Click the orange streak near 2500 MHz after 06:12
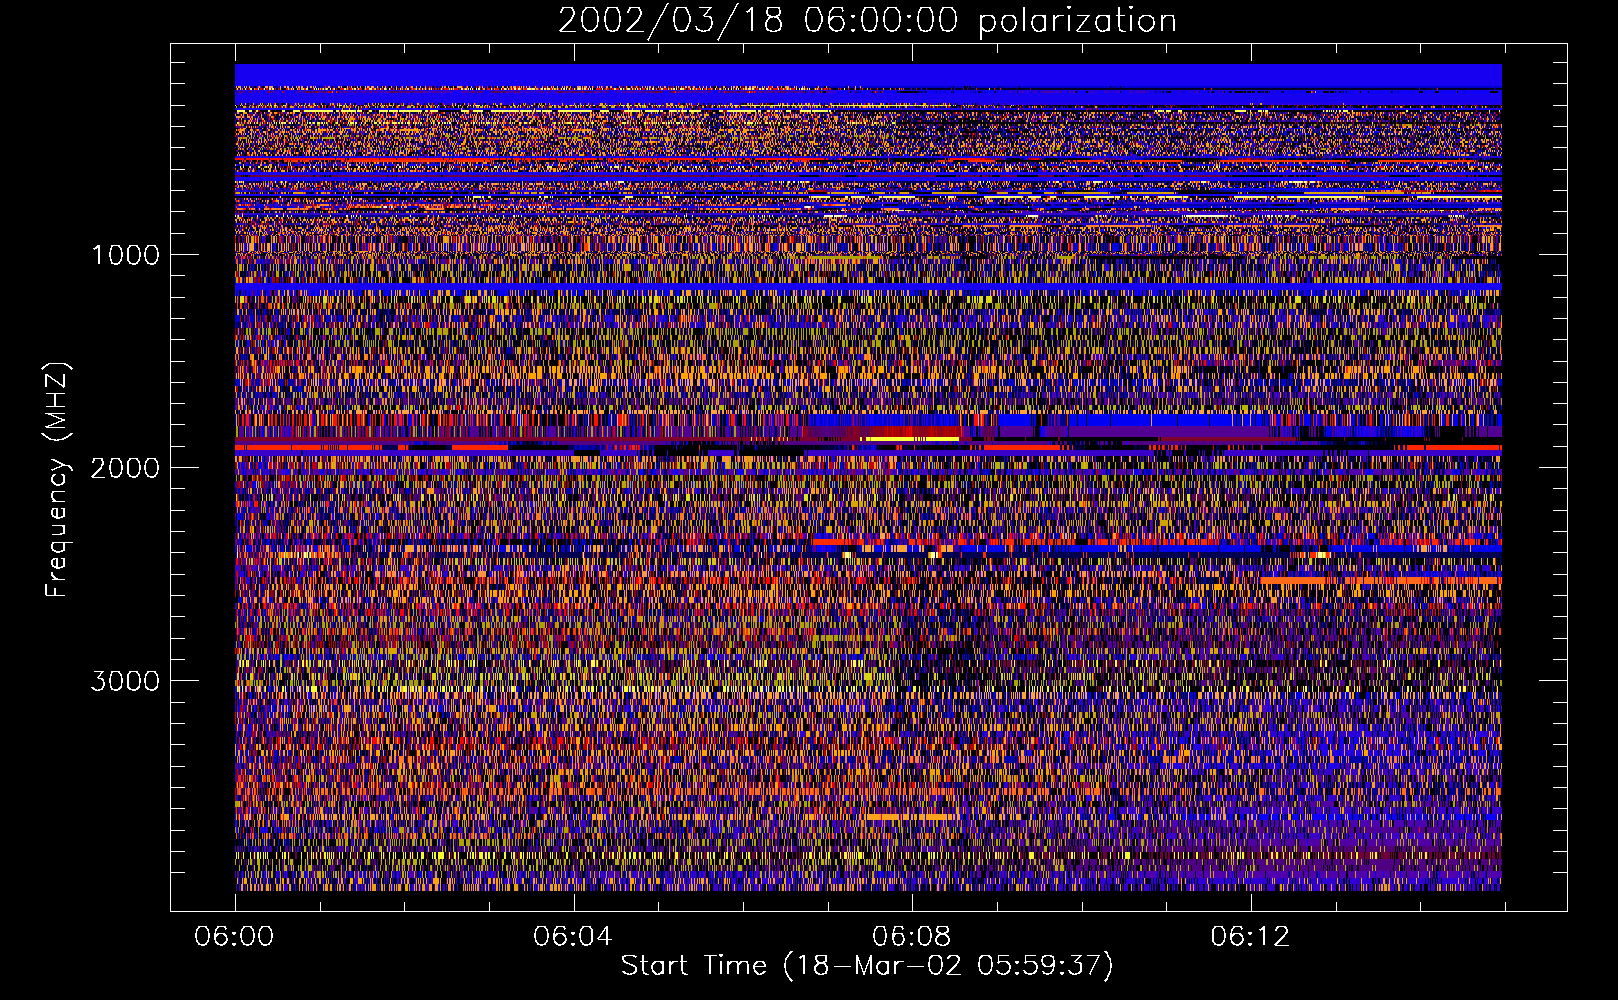1618x1000 pixels. click(1380, 580)
